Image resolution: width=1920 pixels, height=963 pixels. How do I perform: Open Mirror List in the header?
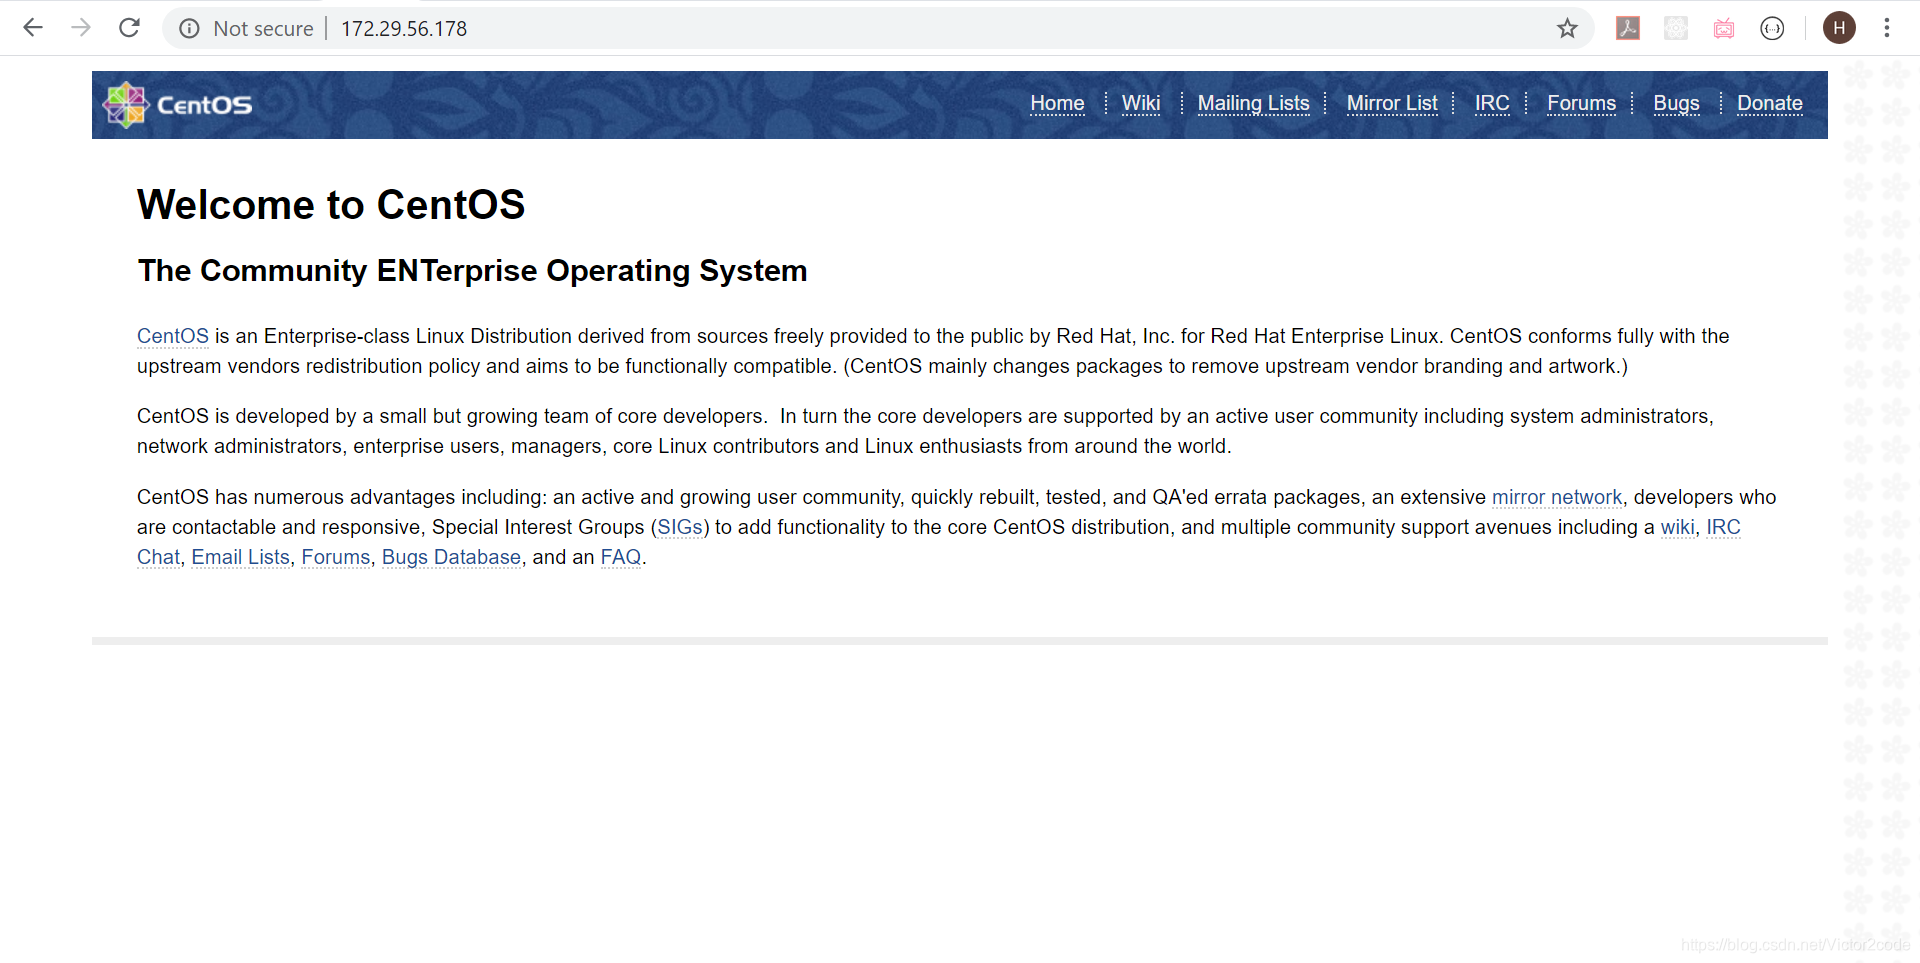click(1392, 103)
